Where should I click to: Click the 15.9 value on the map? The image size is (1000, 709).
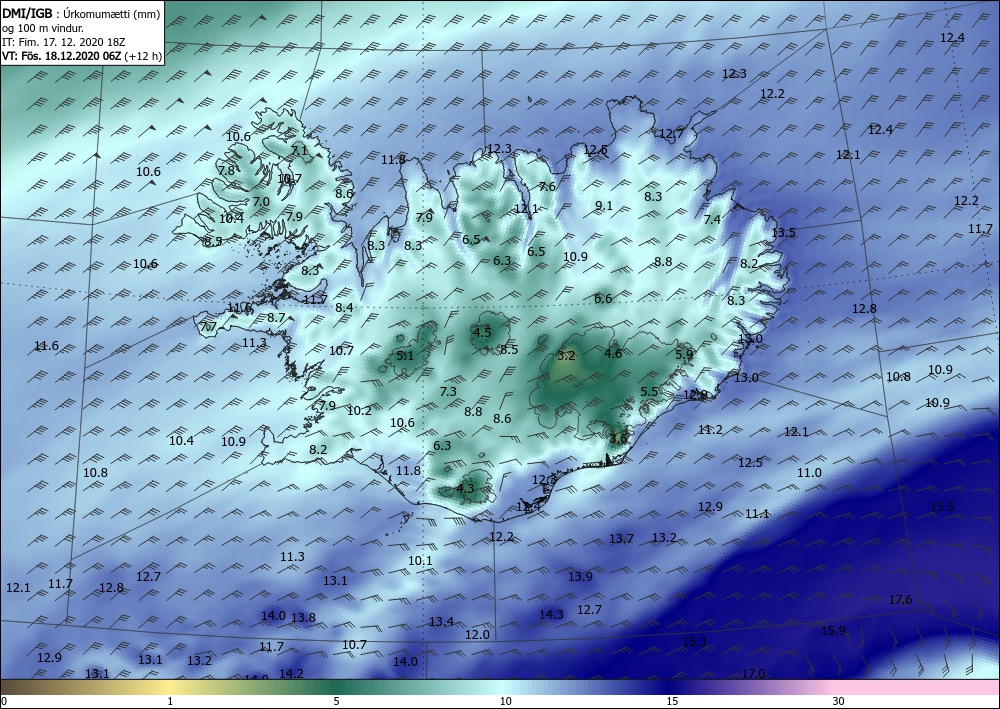coord(833,631)
